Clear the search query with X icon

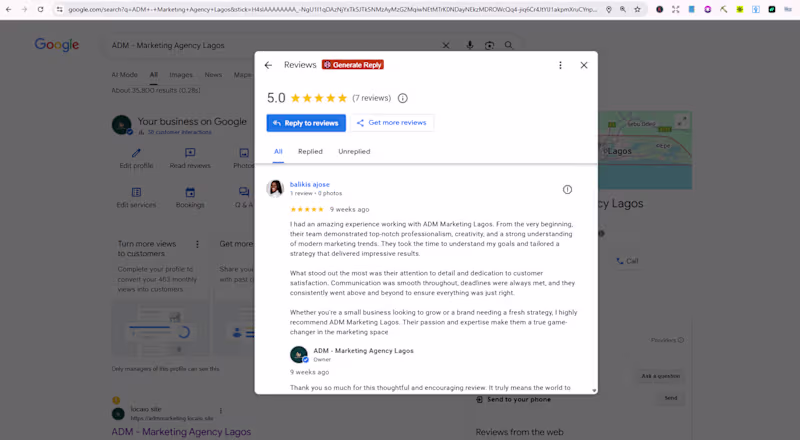(446, 45)
